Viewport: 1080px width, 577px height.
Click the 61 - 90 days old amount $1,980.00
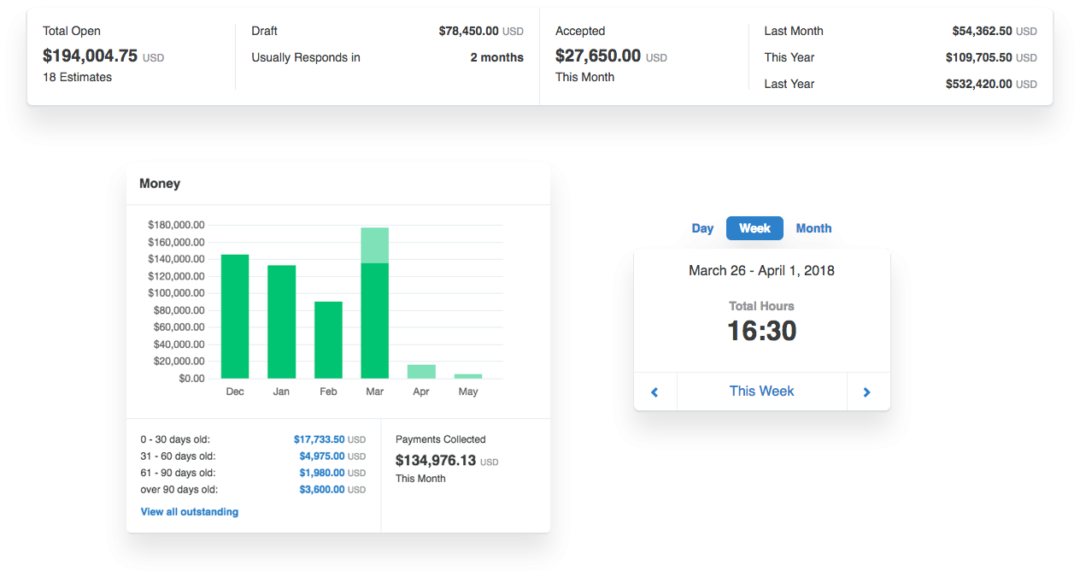point(321,473)
